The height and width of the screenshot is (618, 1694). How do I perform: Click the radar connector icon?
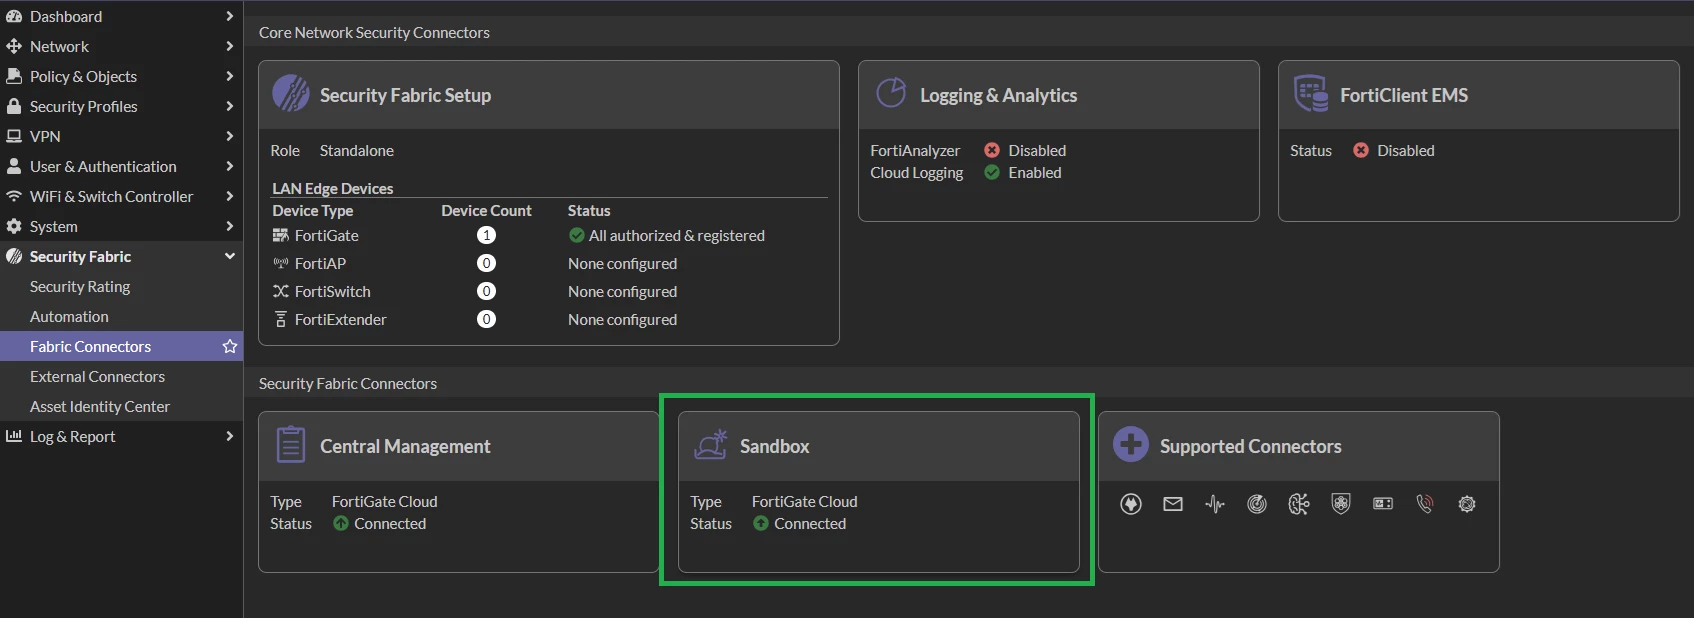(1257, 504)
